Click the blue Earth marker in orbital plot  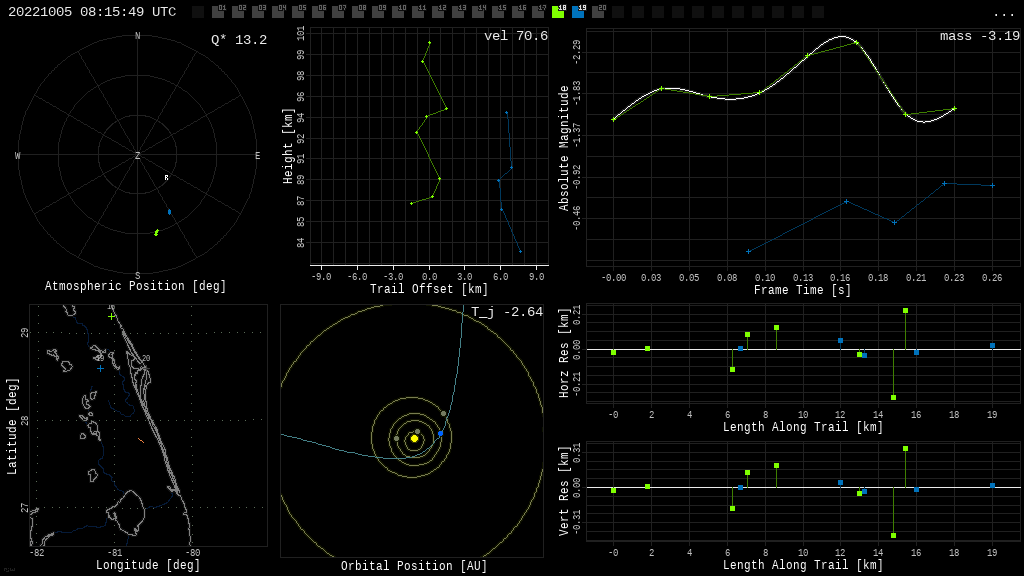point(440,434)
